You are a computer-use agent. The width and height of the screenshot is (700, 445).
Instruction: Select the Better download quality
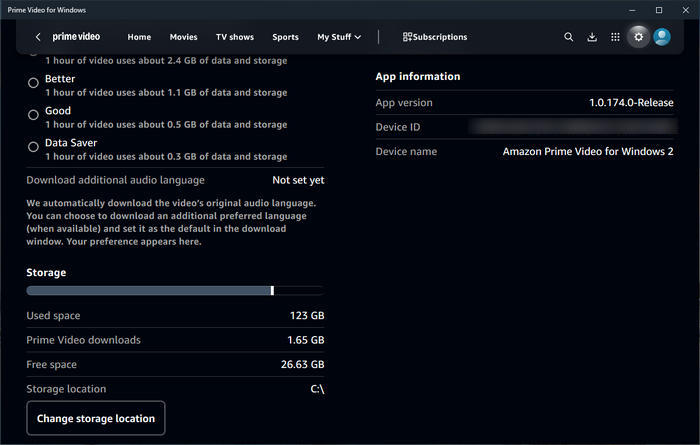[33, 83]
